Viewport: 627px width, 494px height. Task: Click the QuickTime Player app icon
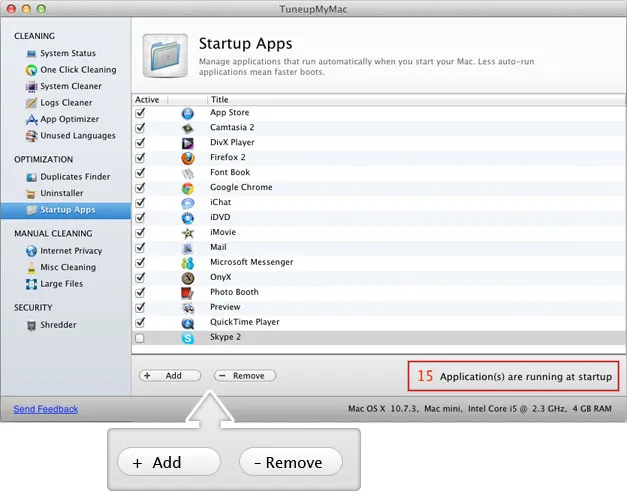click(188, 323)
